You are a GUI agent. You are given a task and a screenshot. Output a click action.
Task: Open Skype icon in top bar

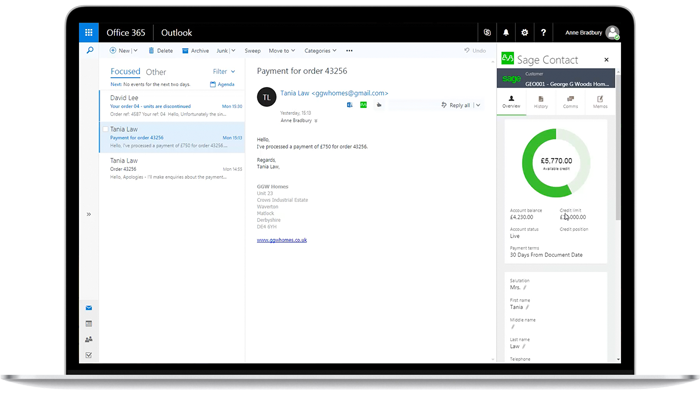pyautogui.click(x=487, y=33)
